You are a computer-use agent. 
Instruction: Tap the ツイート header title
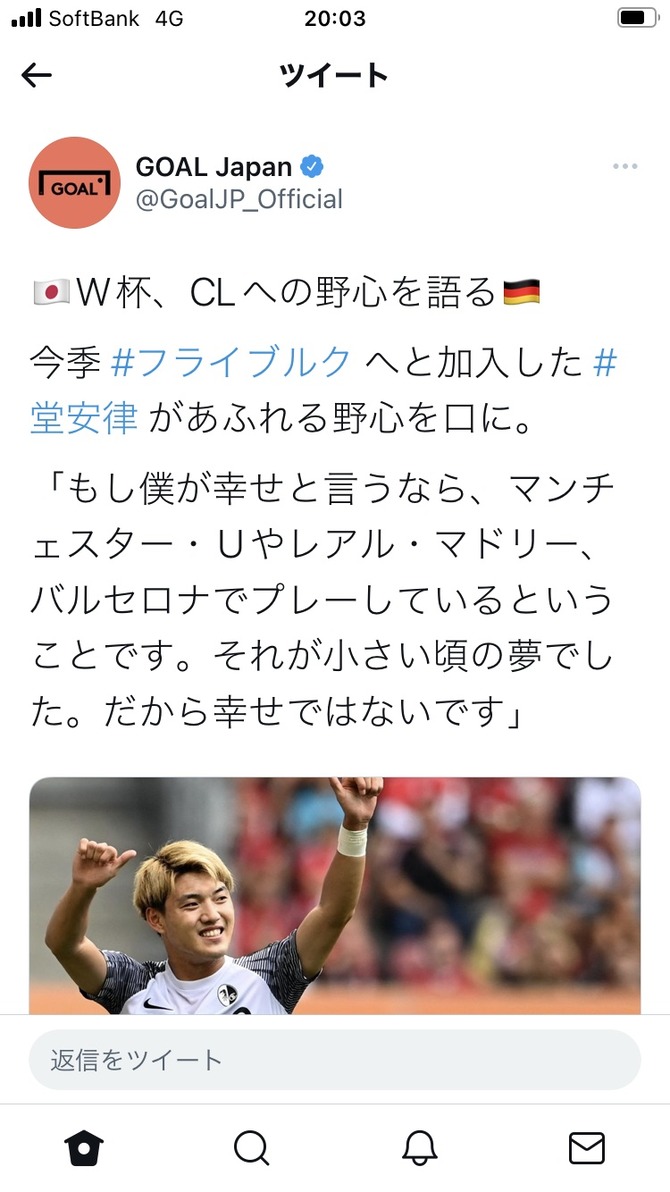[x=334, y=74]
